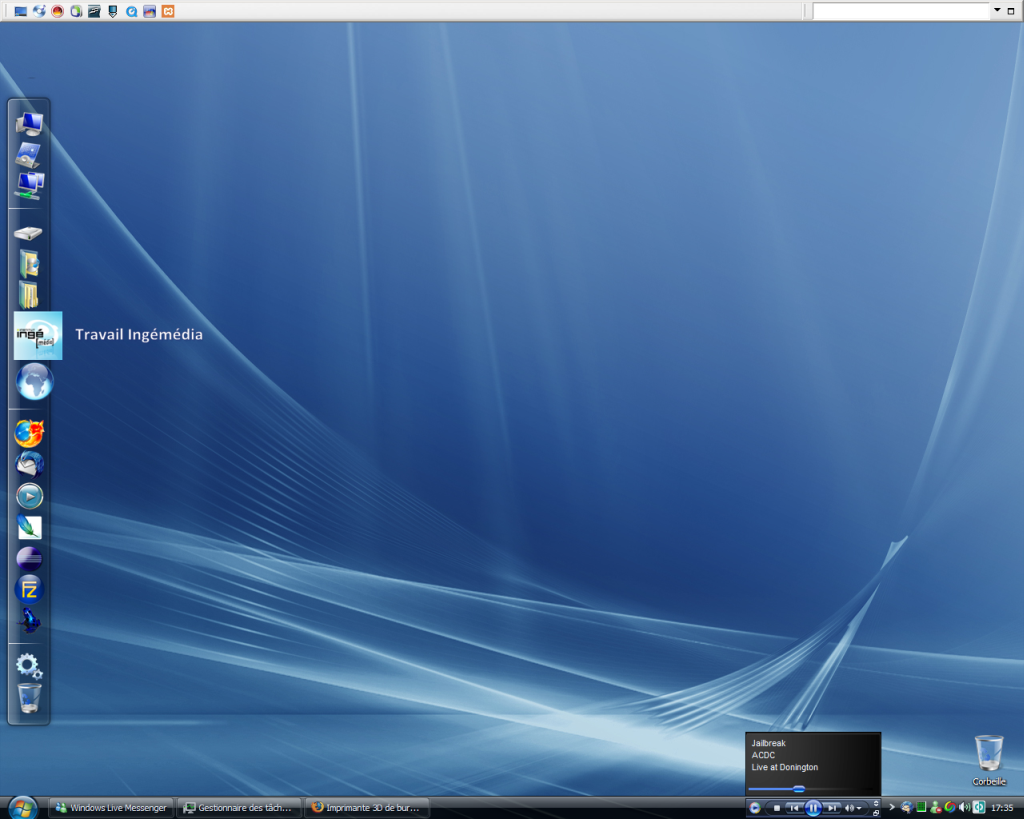
Task: Click the media player logo in the taskbar
Action: 755,808
